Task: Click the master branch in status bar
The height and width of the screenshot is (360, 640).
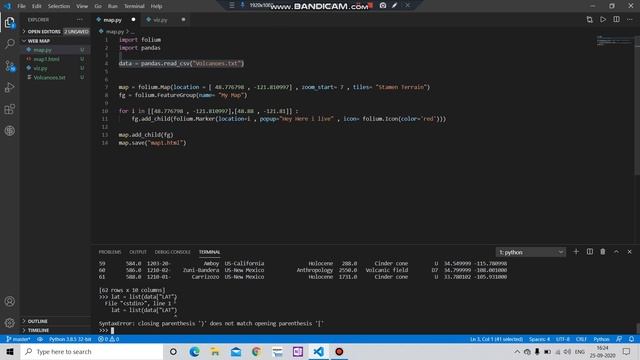Action: [18, 339]
